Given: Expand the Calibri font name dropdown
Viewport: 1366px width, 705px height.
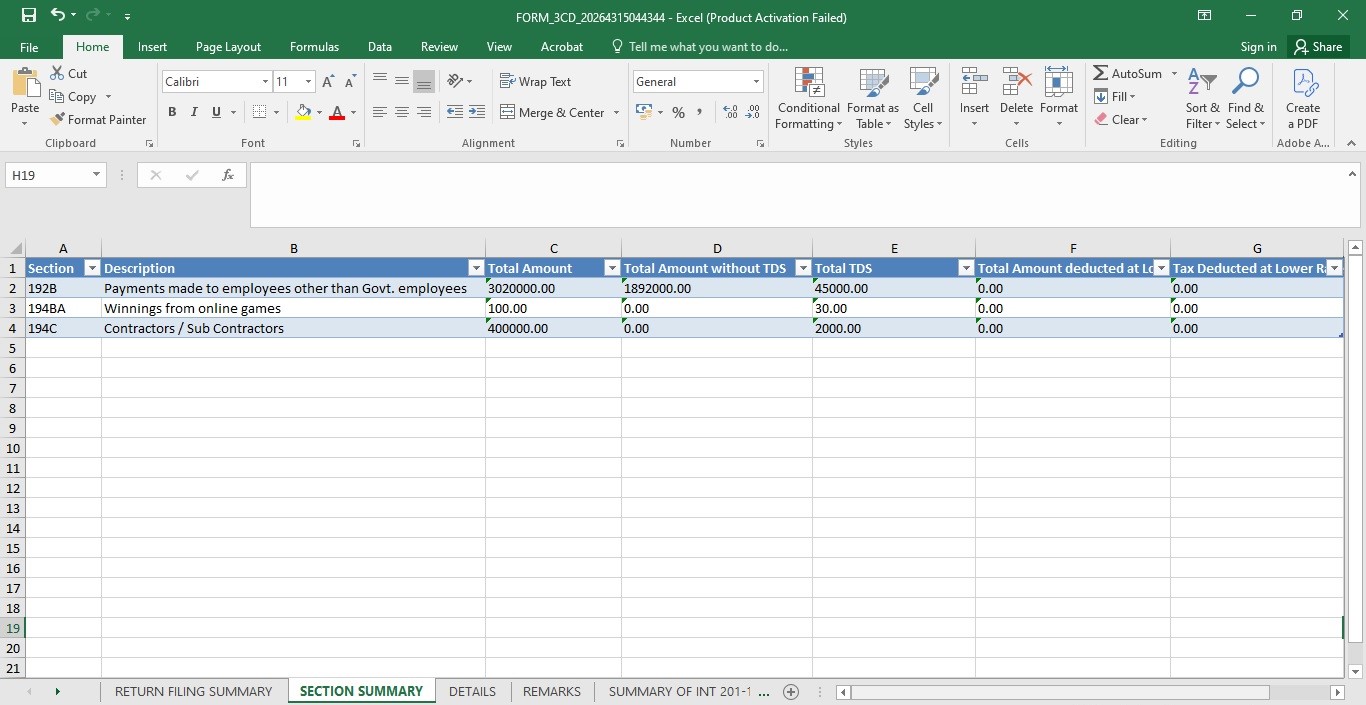Looking at the screenshot, I should [265, 82].
